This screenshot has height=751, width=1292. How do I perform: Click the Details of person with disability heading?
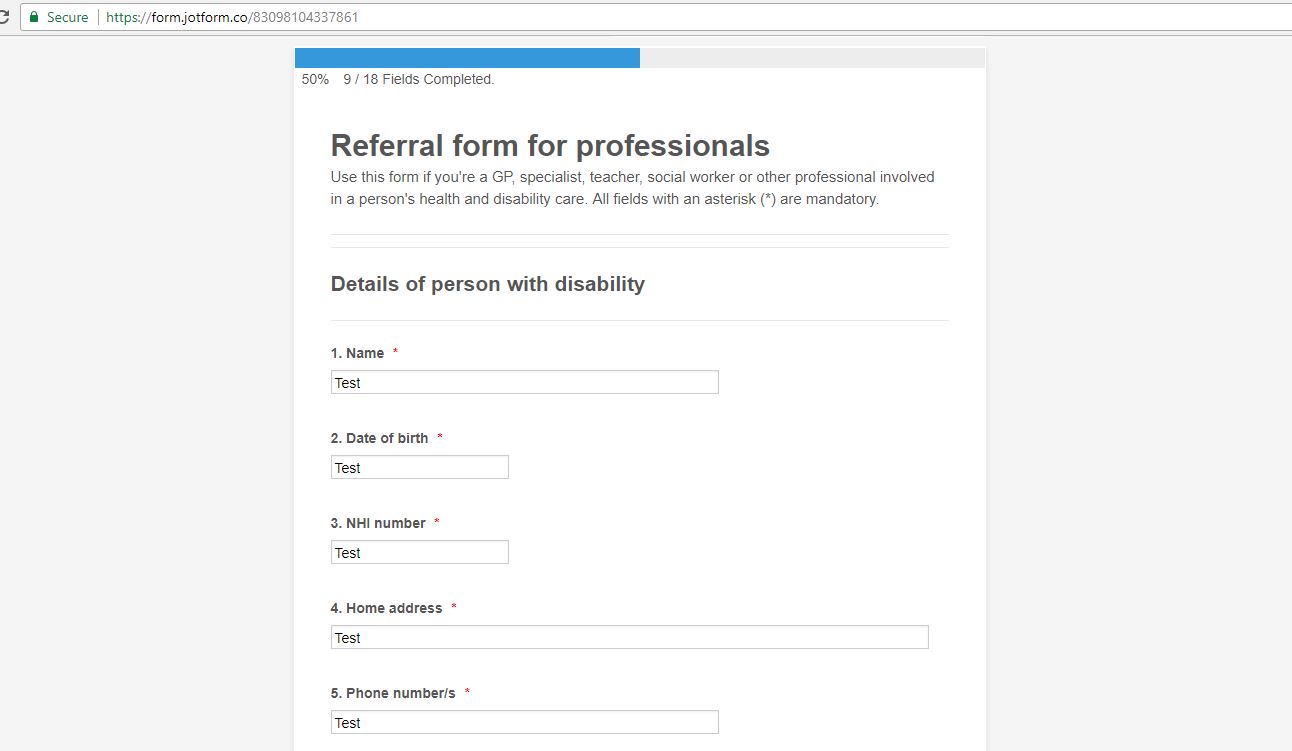(x=487, y=284)
